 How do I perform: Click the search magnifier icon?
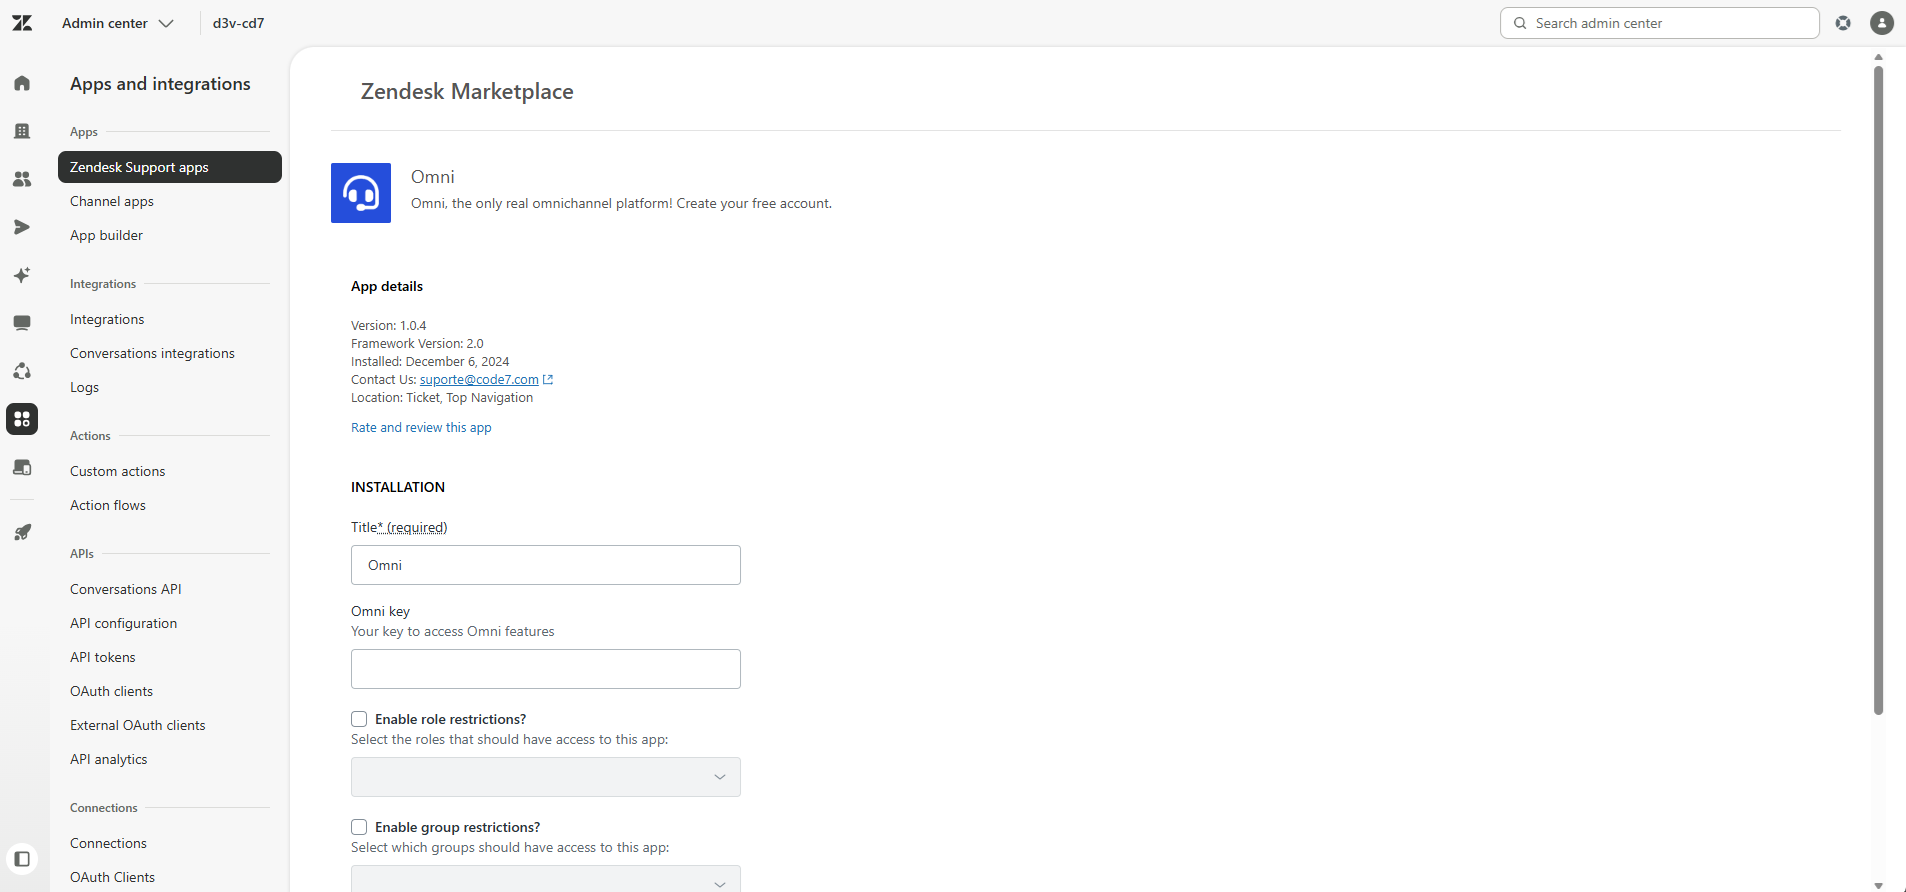pos(1520,23)
